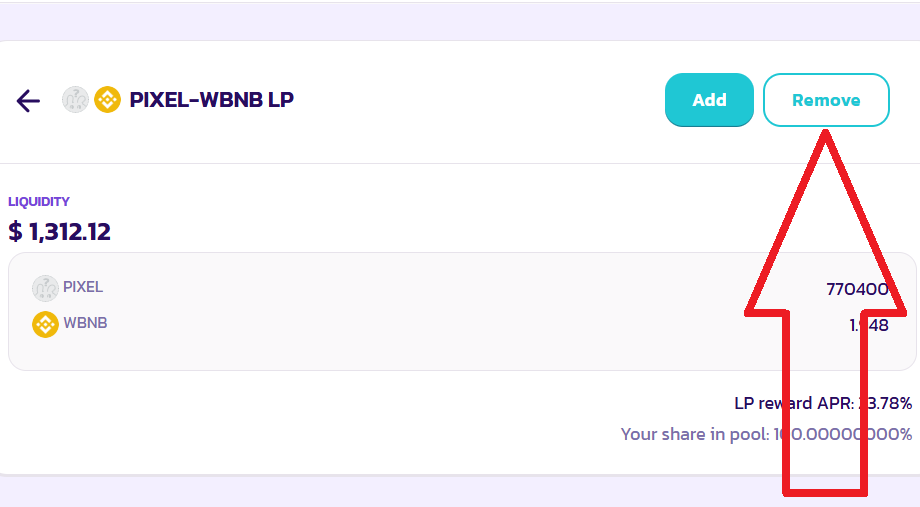This screenshot has width=920, height=507.
Task: Click the grey PIXEL token icon in header
Action: point(75,100)
